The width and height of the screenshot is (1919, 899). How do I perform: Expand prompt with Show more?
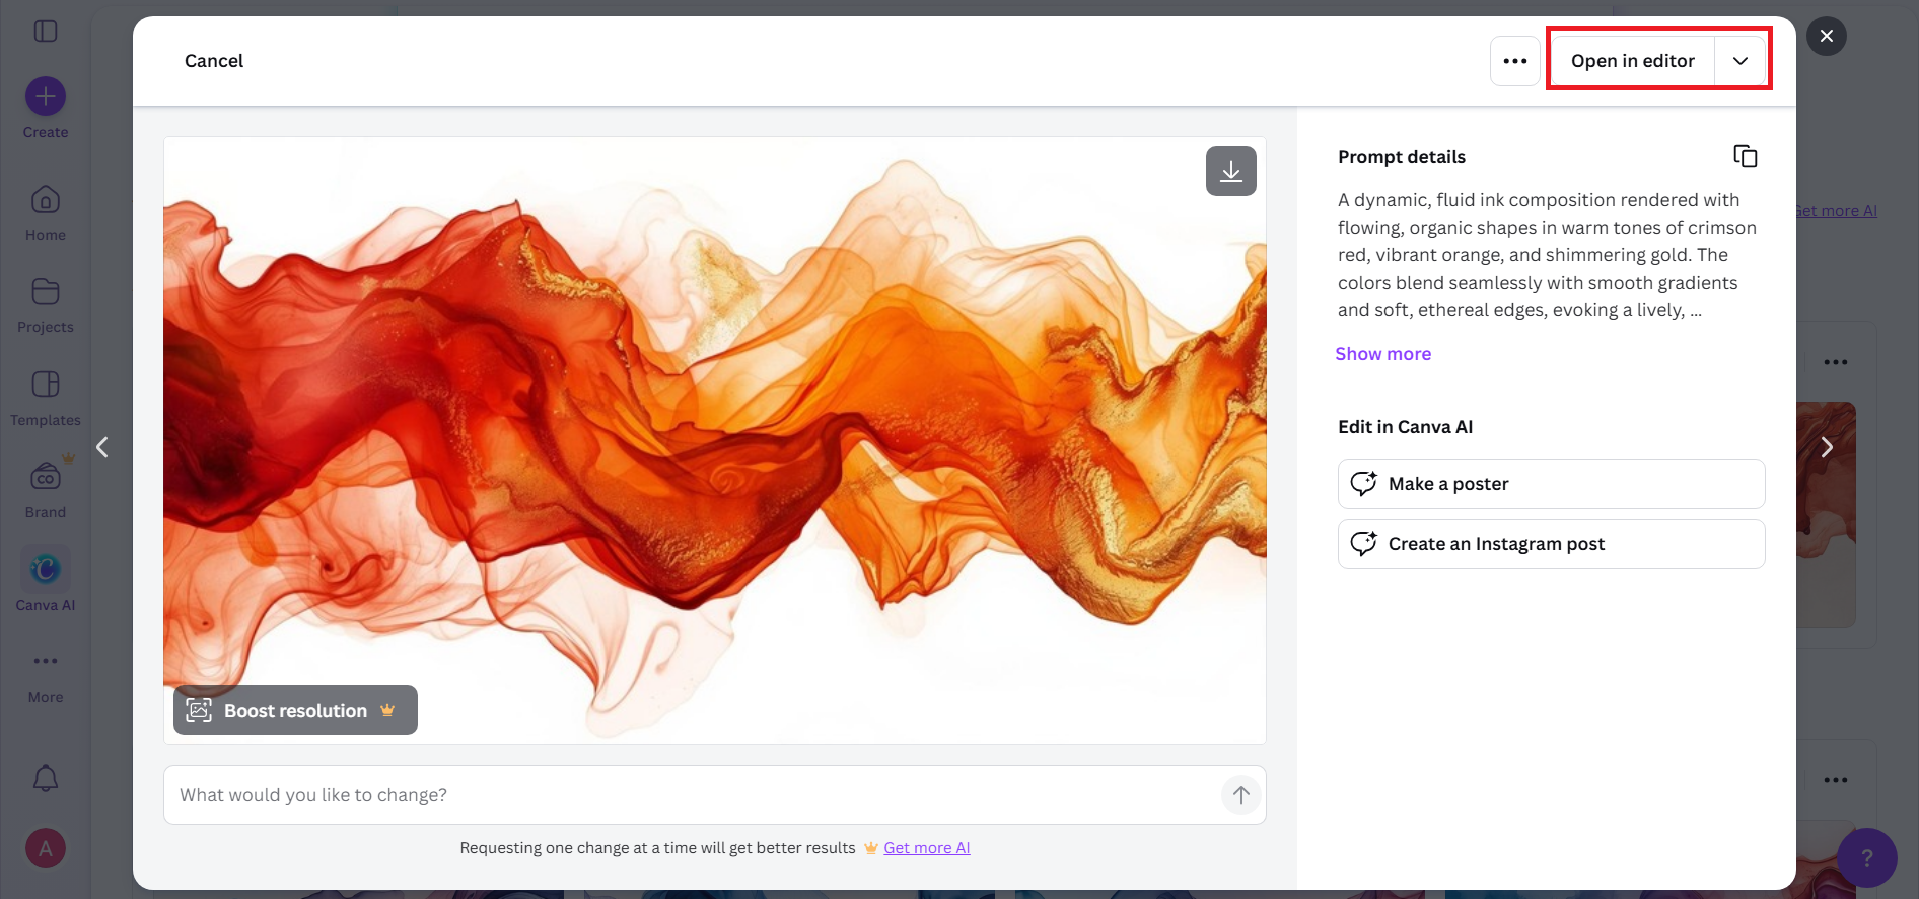coord(1383,354)
